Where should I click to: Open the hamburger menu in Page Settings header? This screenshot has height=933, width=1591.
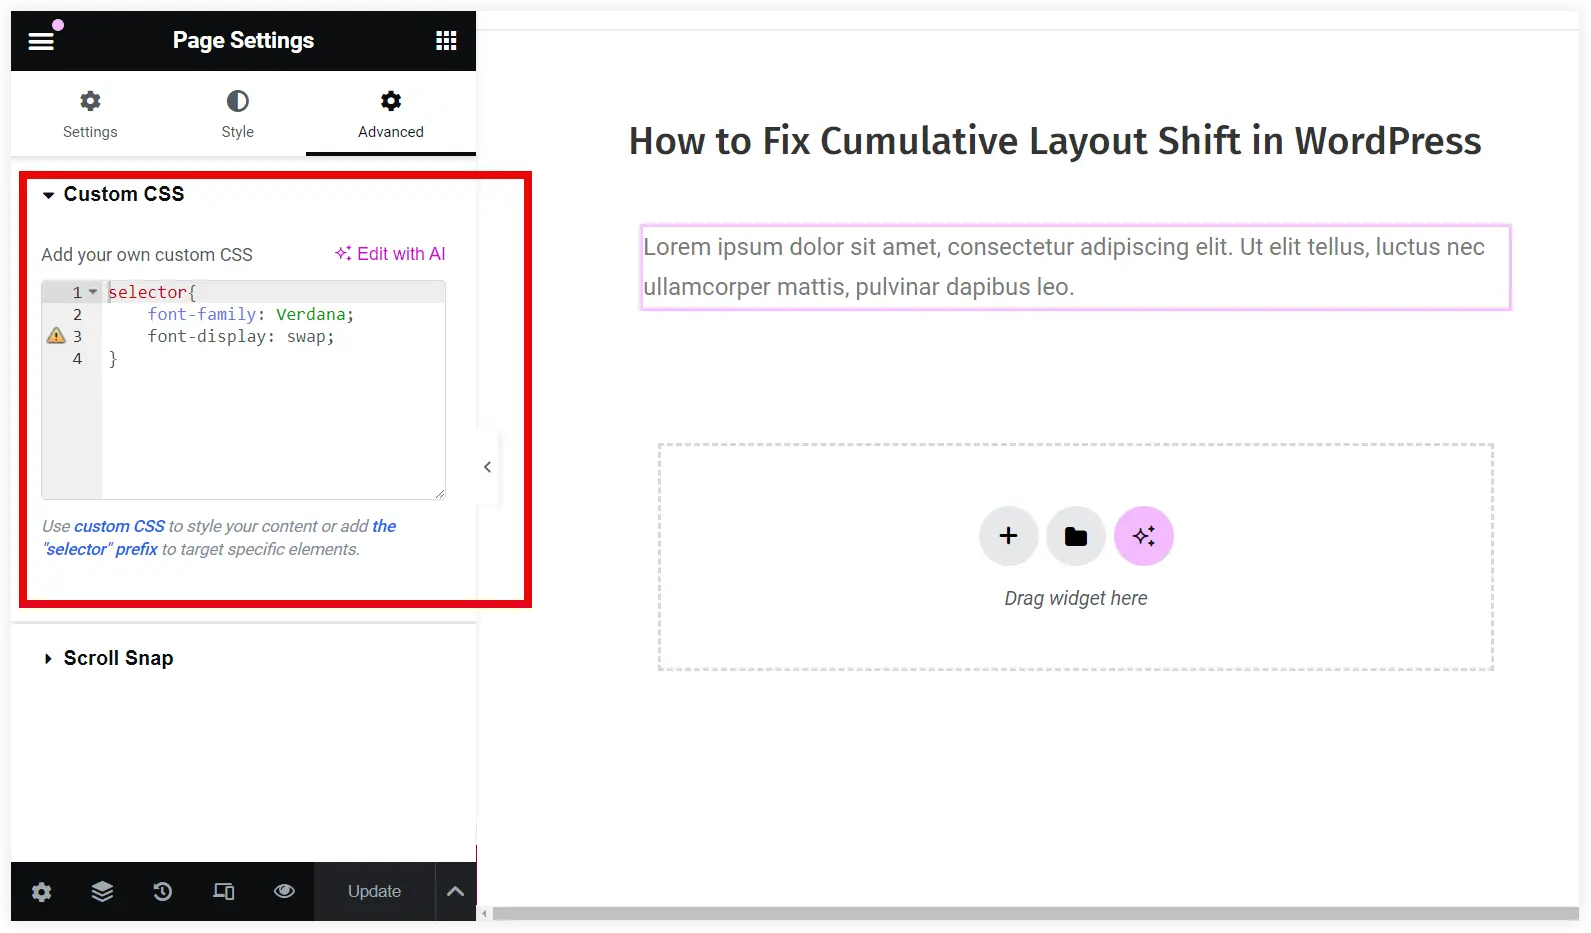(x=41, y=41)
